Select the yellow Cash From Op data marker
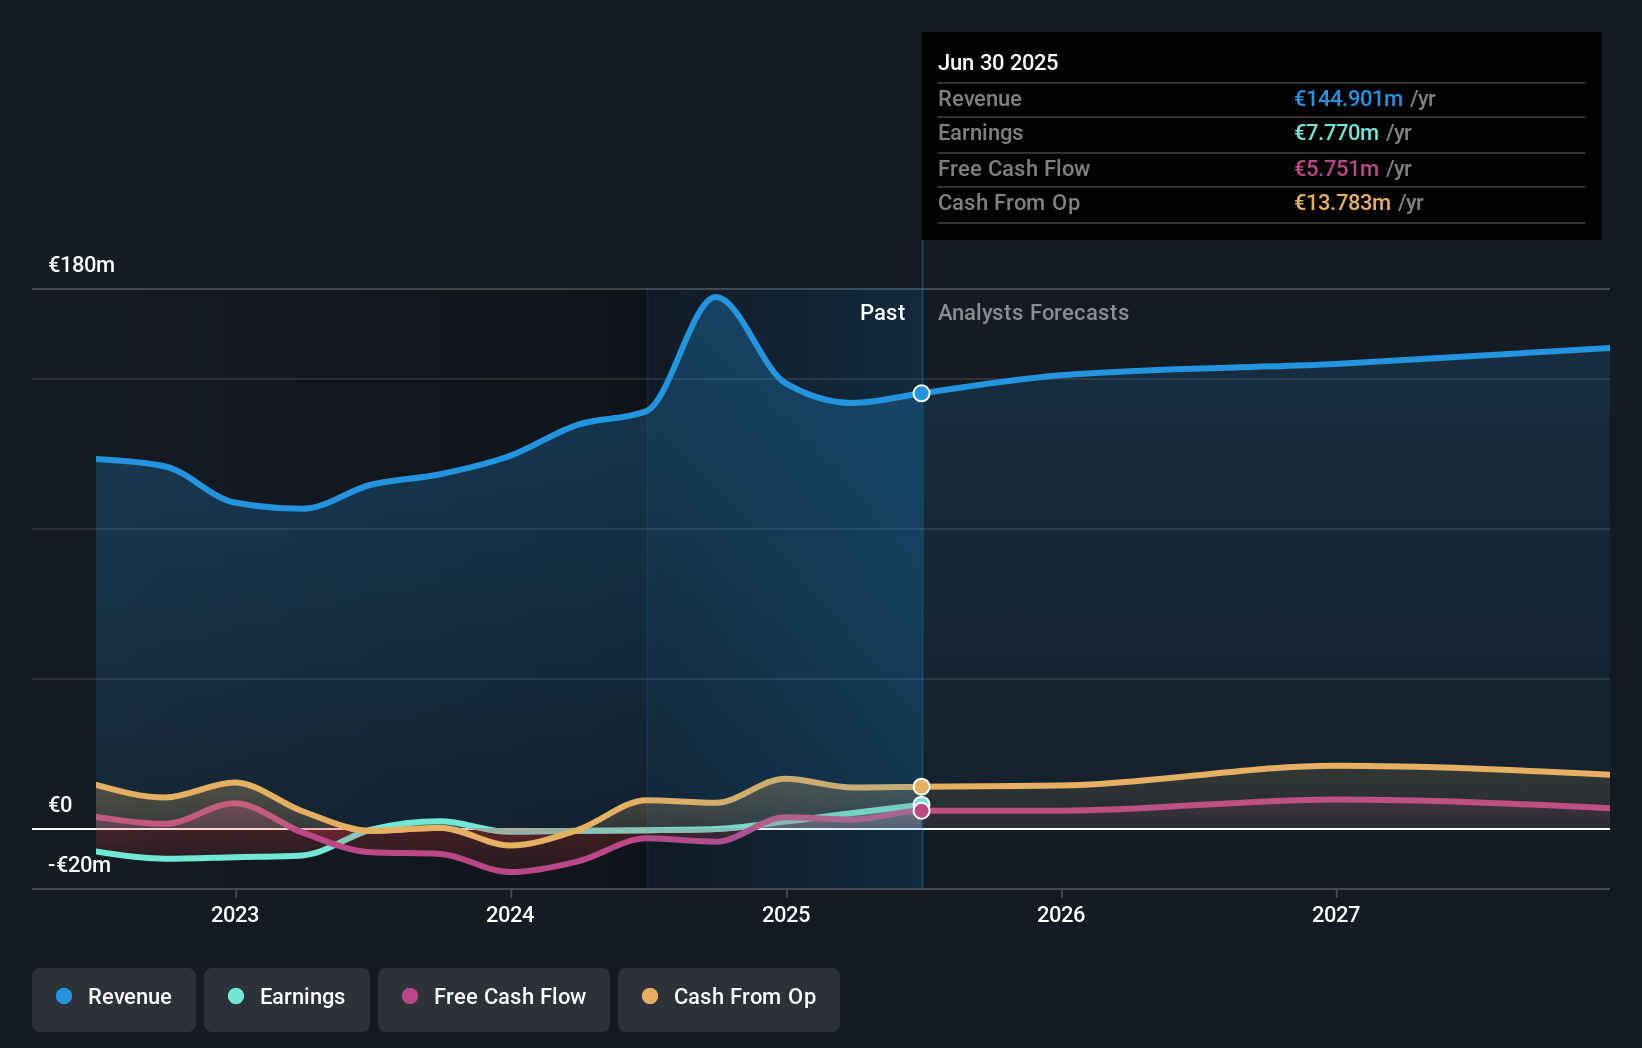The width and height of the screenshot is (1642, 1048). [x=920, y=786]
